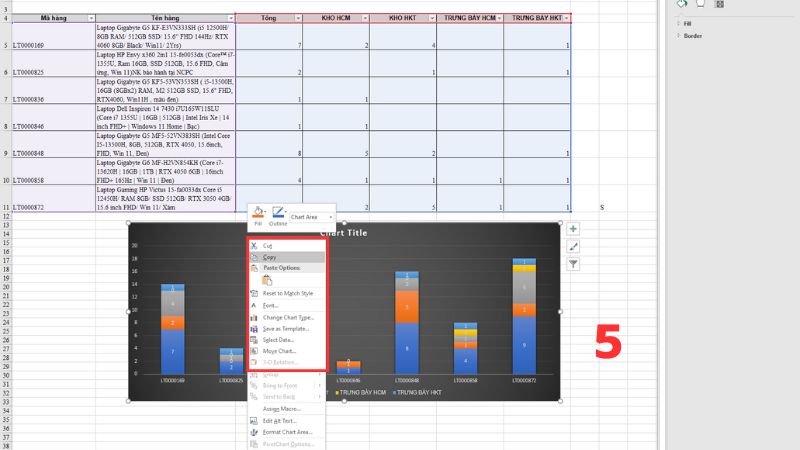The height and width of the screenshot is (450, 800).
Task: Open filter dropdown on TRƯNG BÀY HKT header
Action: pyautogui.click(x=566, y=18)
